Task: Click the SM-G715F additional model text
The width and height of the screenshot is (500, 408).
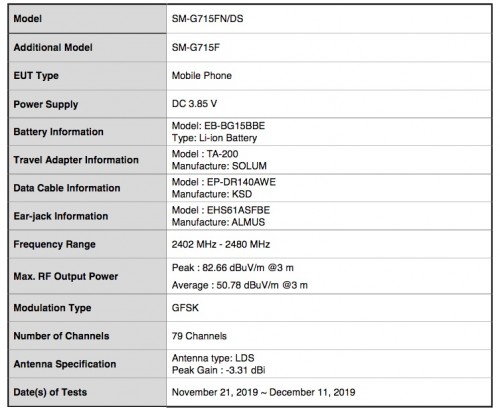Action: point(196,47)
